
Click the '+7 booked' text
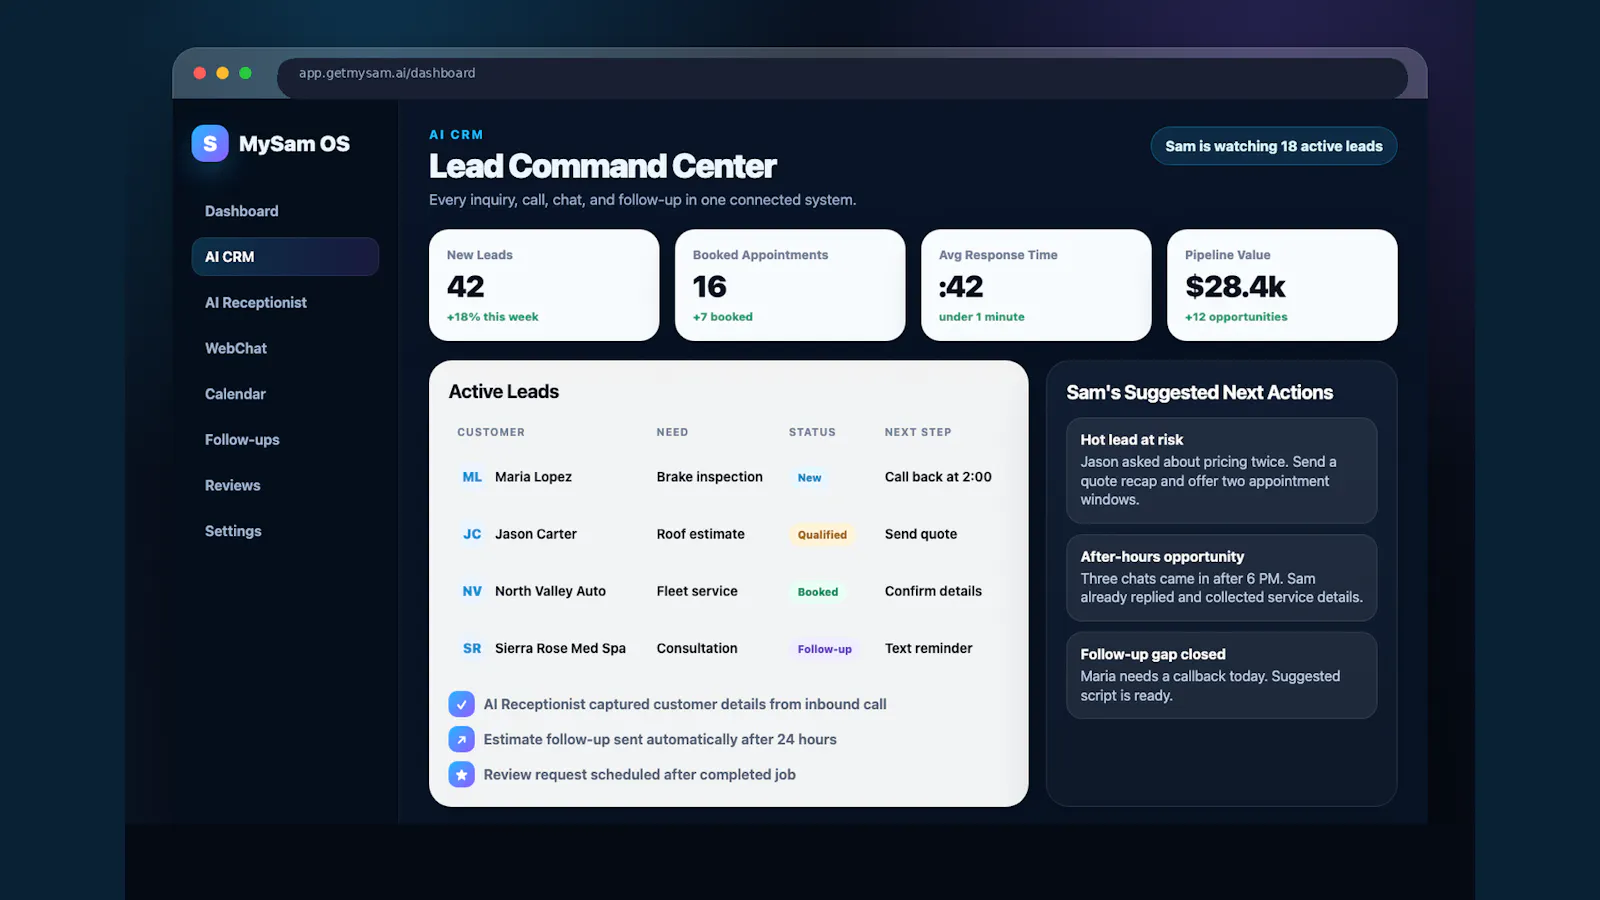tap(723, 317)
